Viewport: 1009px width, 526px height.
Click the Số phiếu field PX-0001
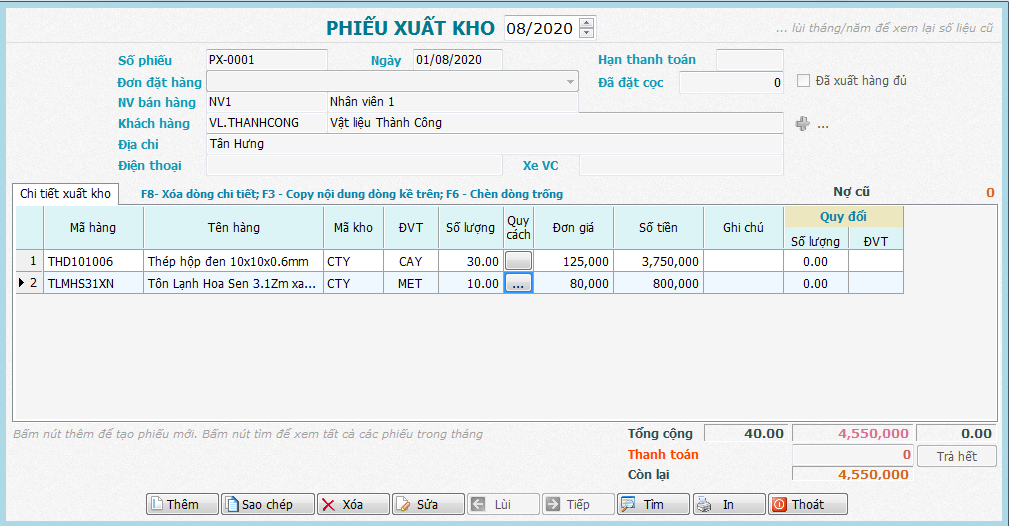pyautogui.click(x=266, y=60)
